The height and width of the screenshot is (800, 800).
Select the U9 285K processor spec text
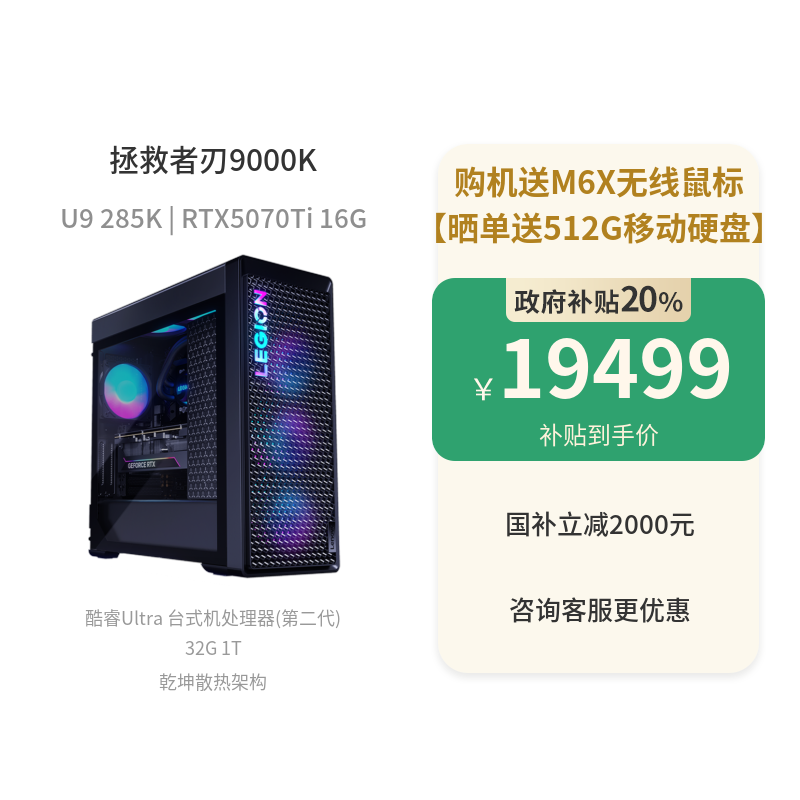tap(111, 219)
